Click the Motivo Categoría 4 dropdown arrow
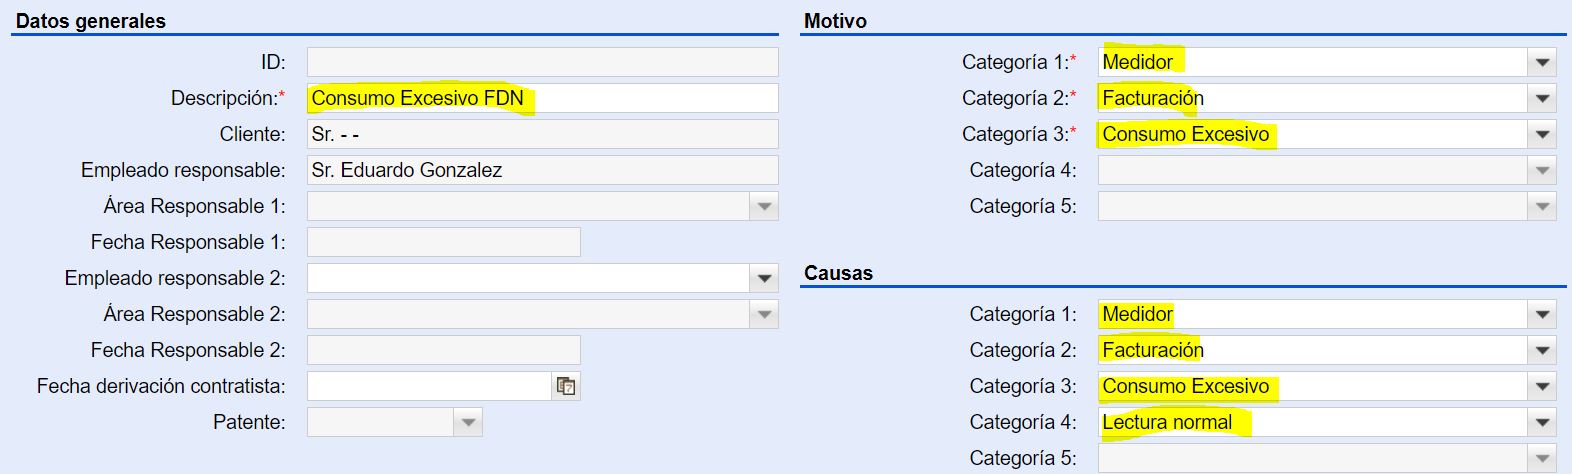This screenshot has width=1572, height=474. 1542,170
